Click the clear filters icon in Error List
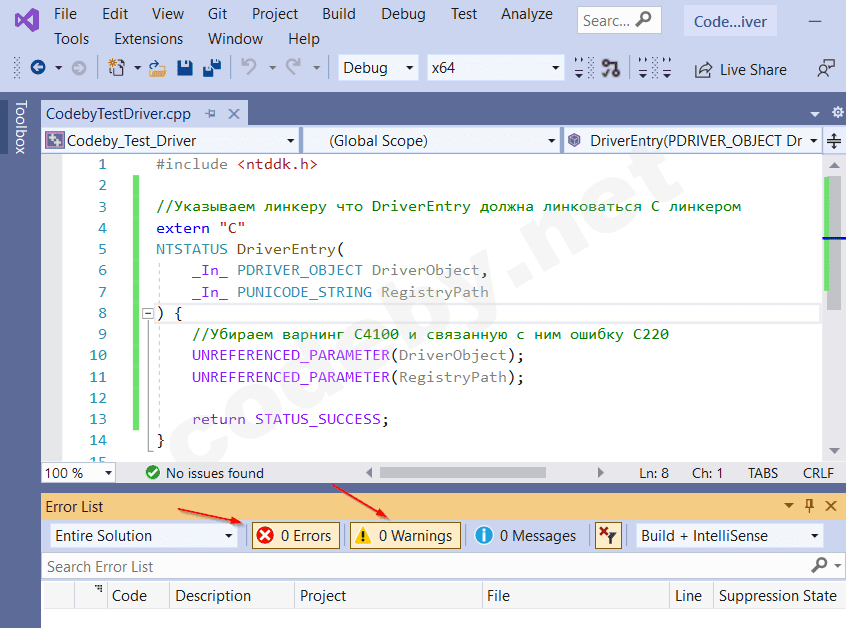This screenshot has width=846, height=628. pyautogui.click(x=608, y=536)
